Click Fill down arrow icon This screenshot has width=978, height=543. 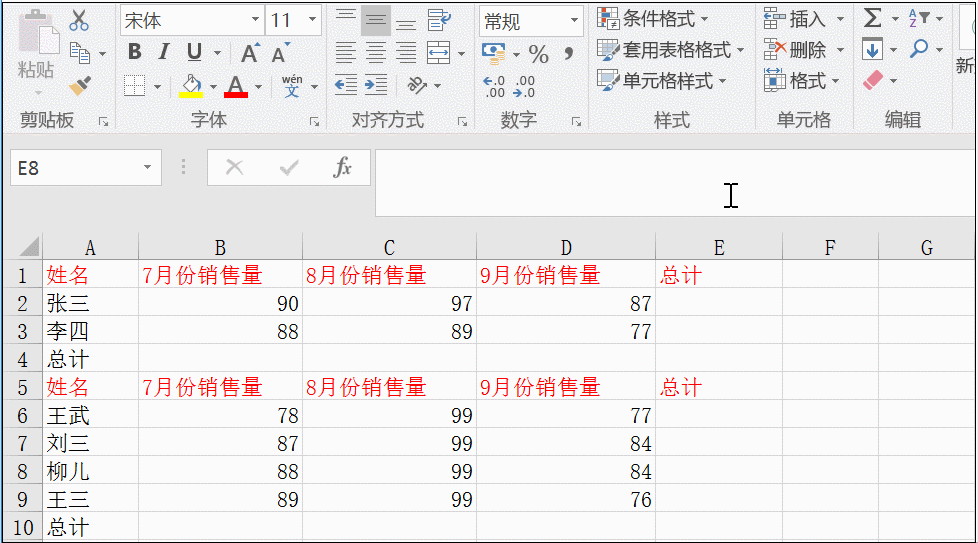coord(872,49)
